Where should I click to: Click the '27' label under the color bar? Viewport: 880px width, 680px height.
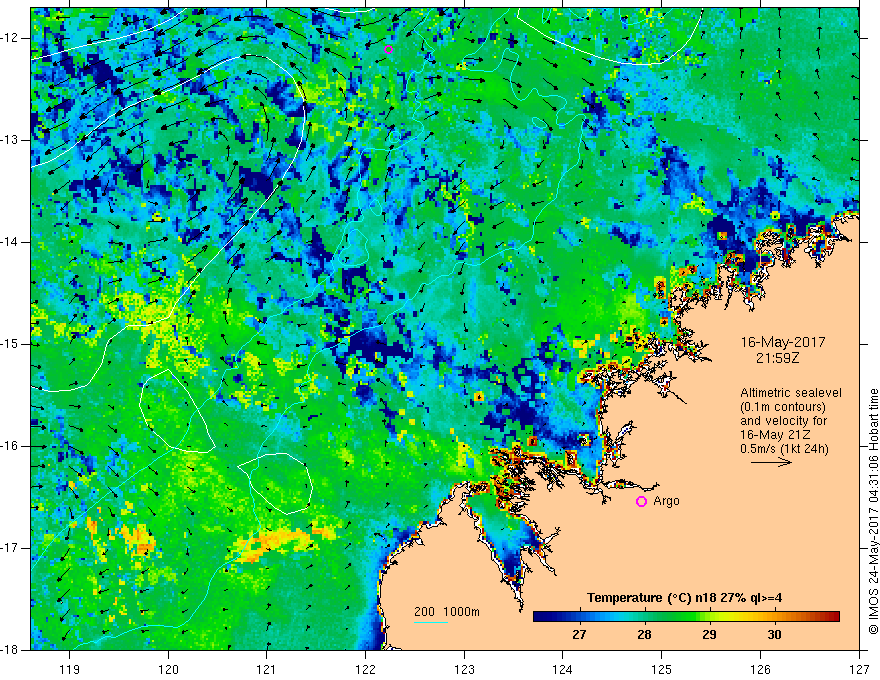click(x=579, y=635)
